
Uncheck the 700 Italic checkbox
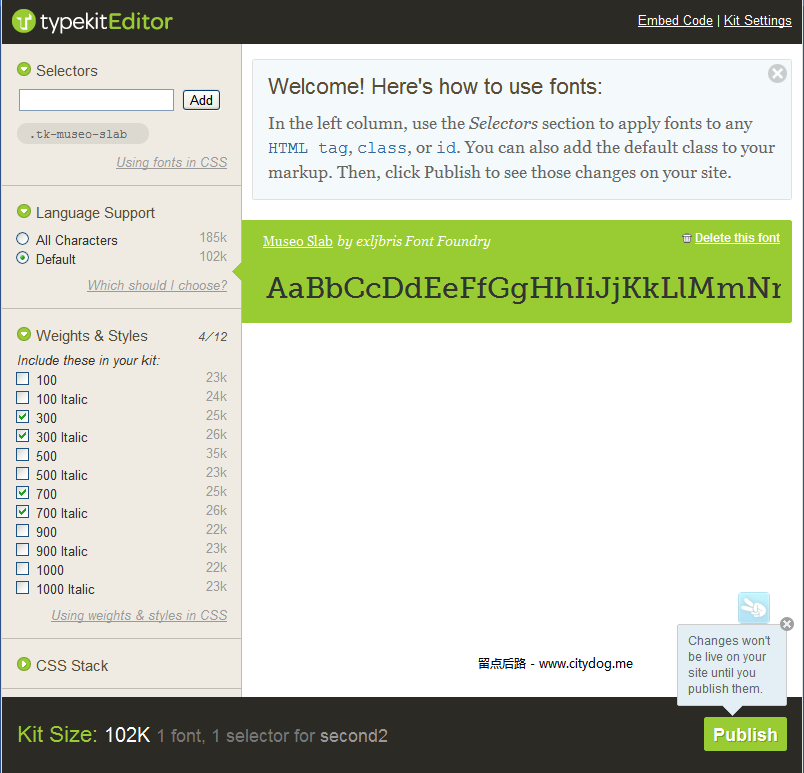click(23, 512)
